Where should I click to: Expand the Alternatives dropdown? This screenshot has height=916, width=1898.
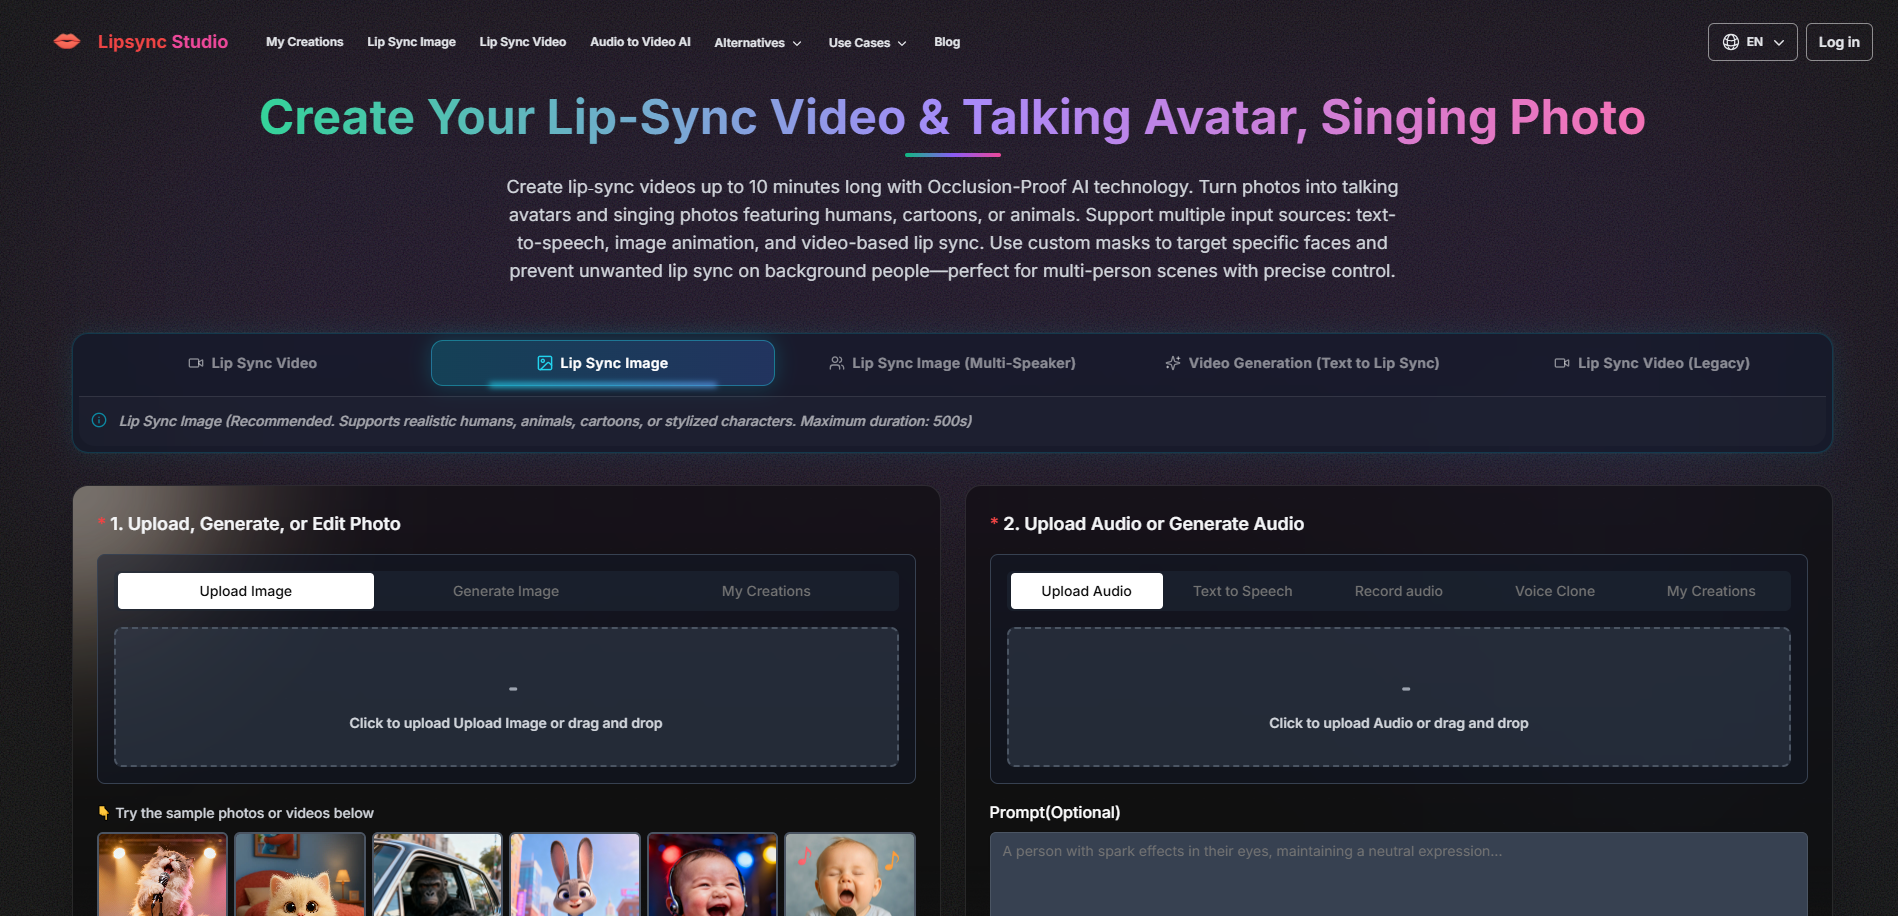pos(757,42)
